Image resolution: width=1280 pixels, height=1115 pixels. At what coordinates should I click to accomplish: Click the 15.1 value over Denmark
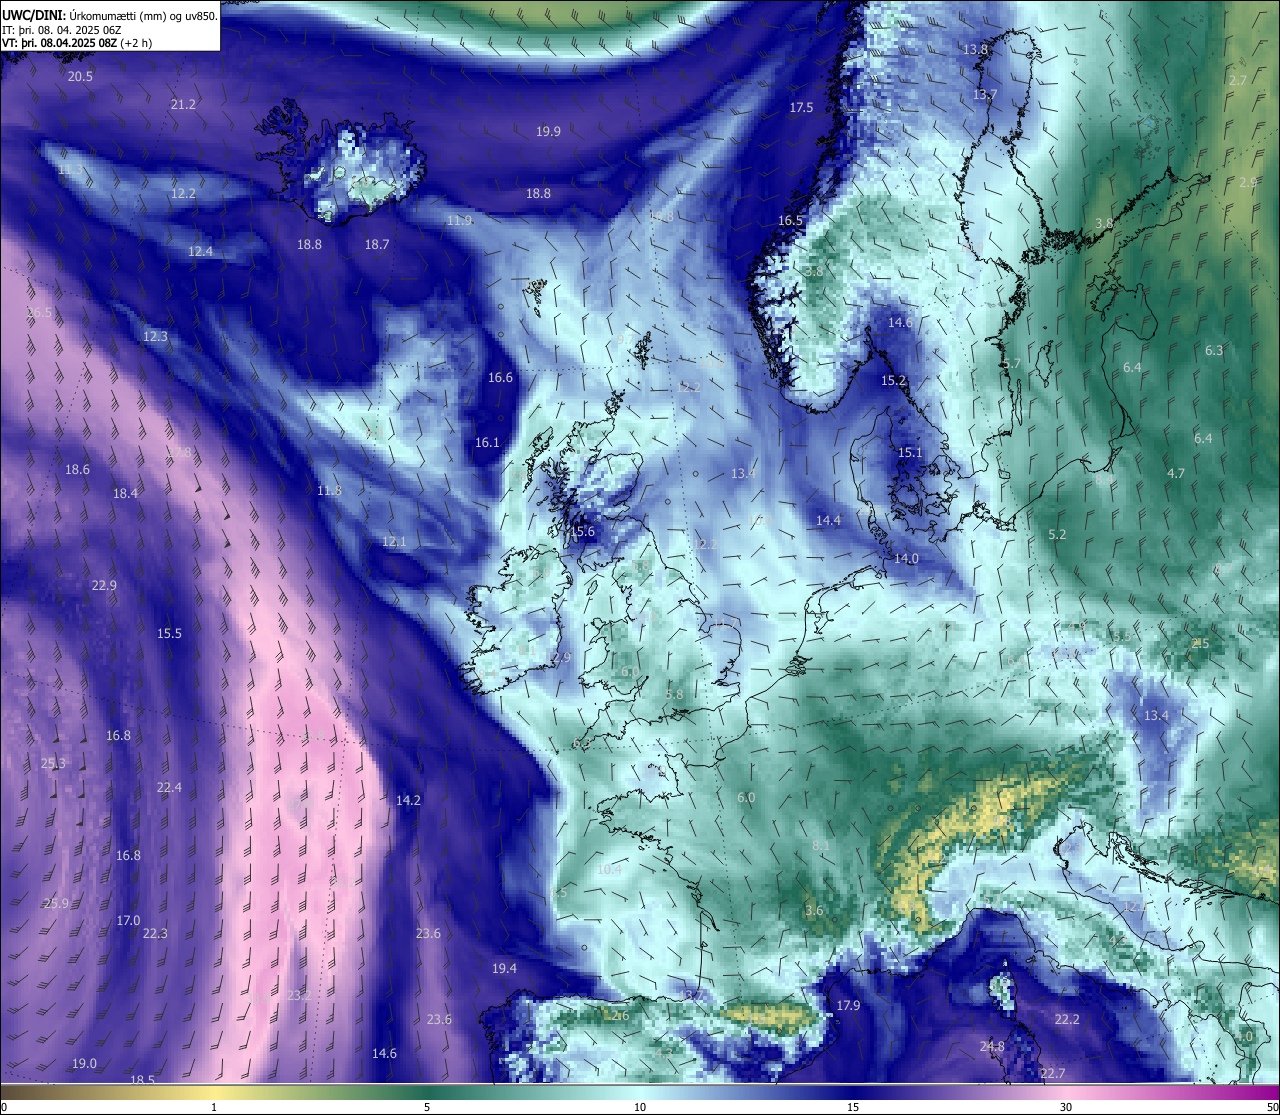point(909,452)
